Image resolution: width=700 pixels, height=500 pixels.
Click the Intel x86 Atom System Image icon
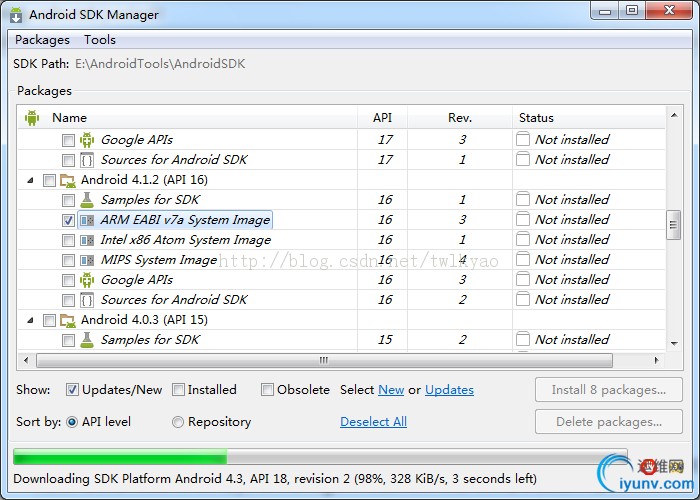87,240
